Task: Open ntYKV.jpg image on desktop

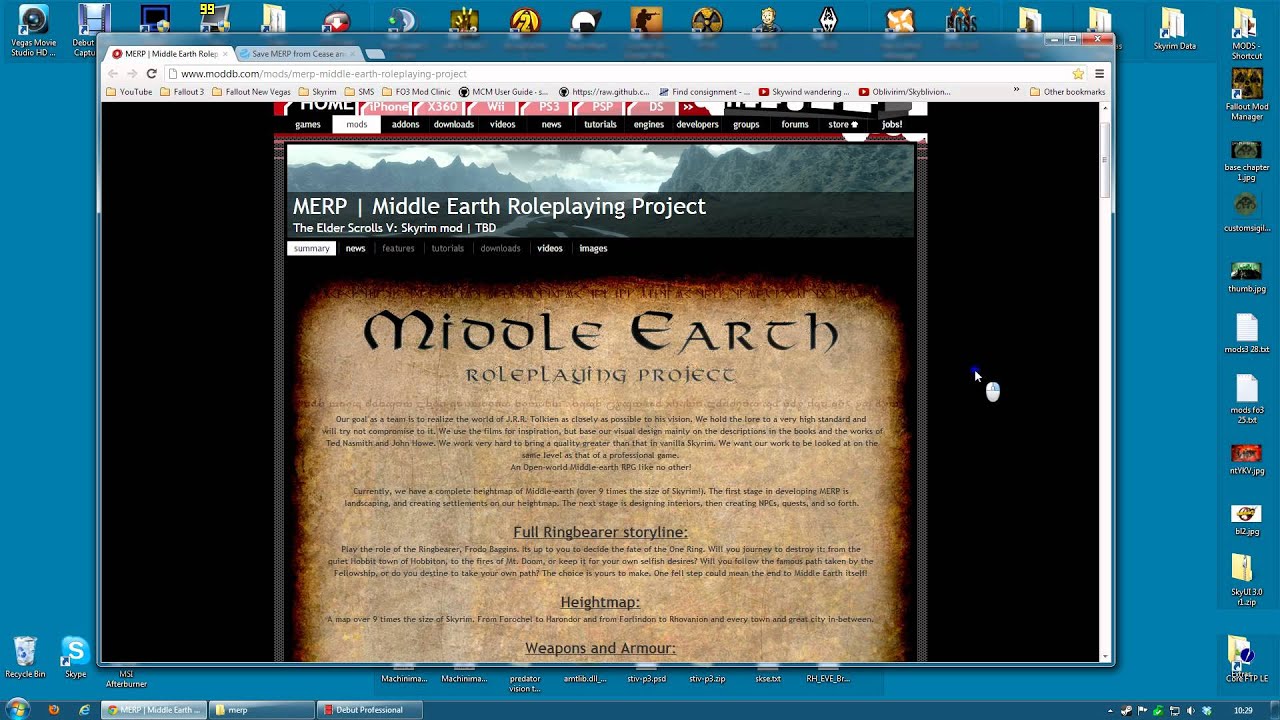Action: 1246,459
